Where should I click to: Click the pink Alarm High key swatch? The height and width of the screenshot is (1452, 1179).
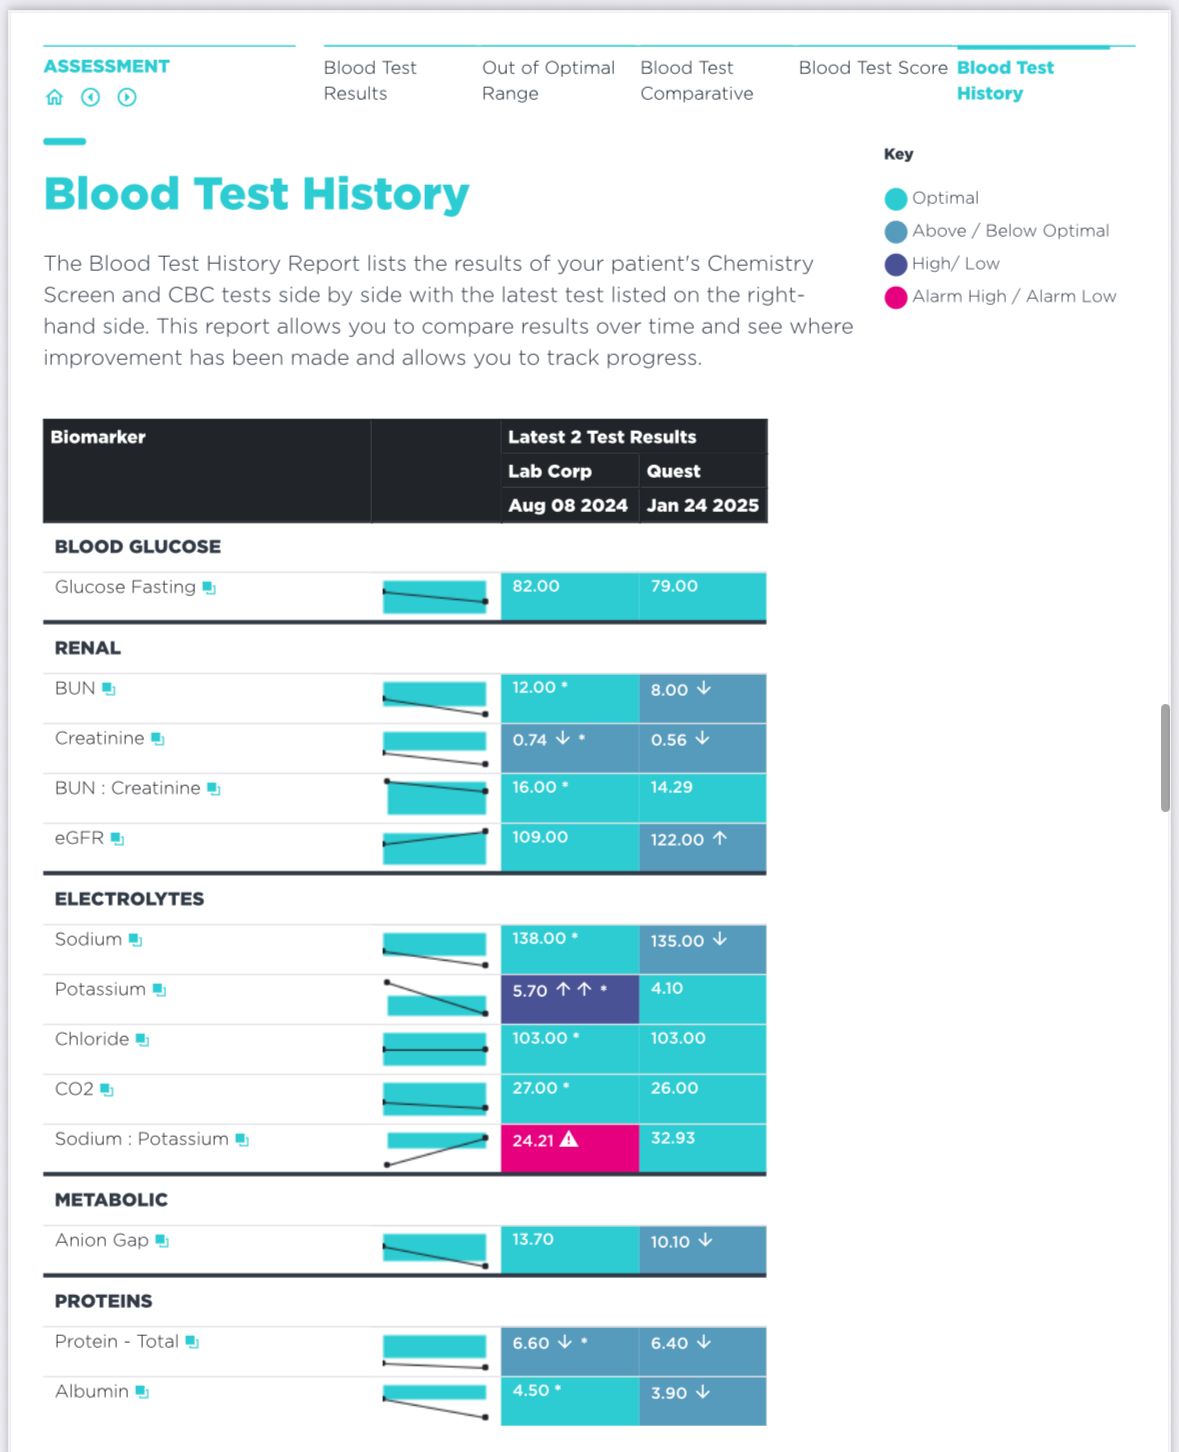point(896,297)
